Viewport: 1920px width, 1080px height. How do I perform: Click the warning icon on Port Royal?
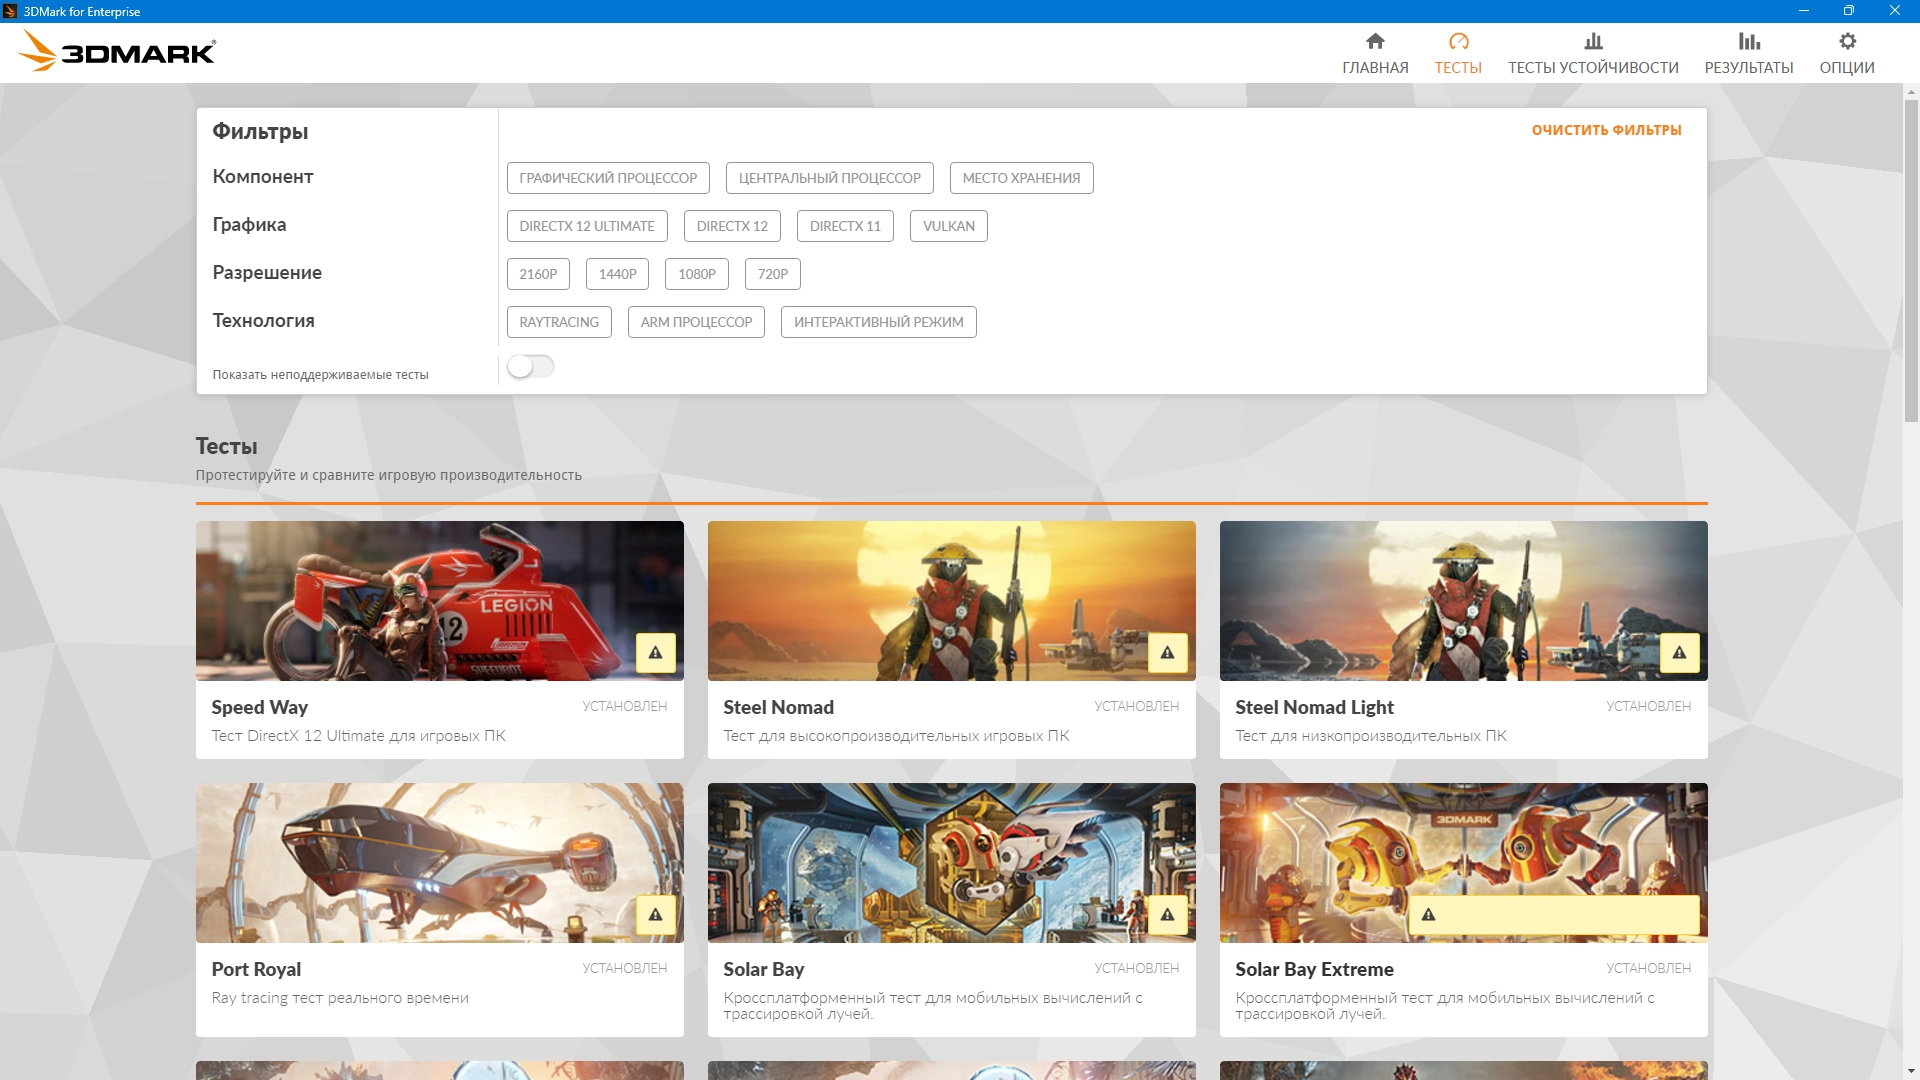tap(656, 915)
